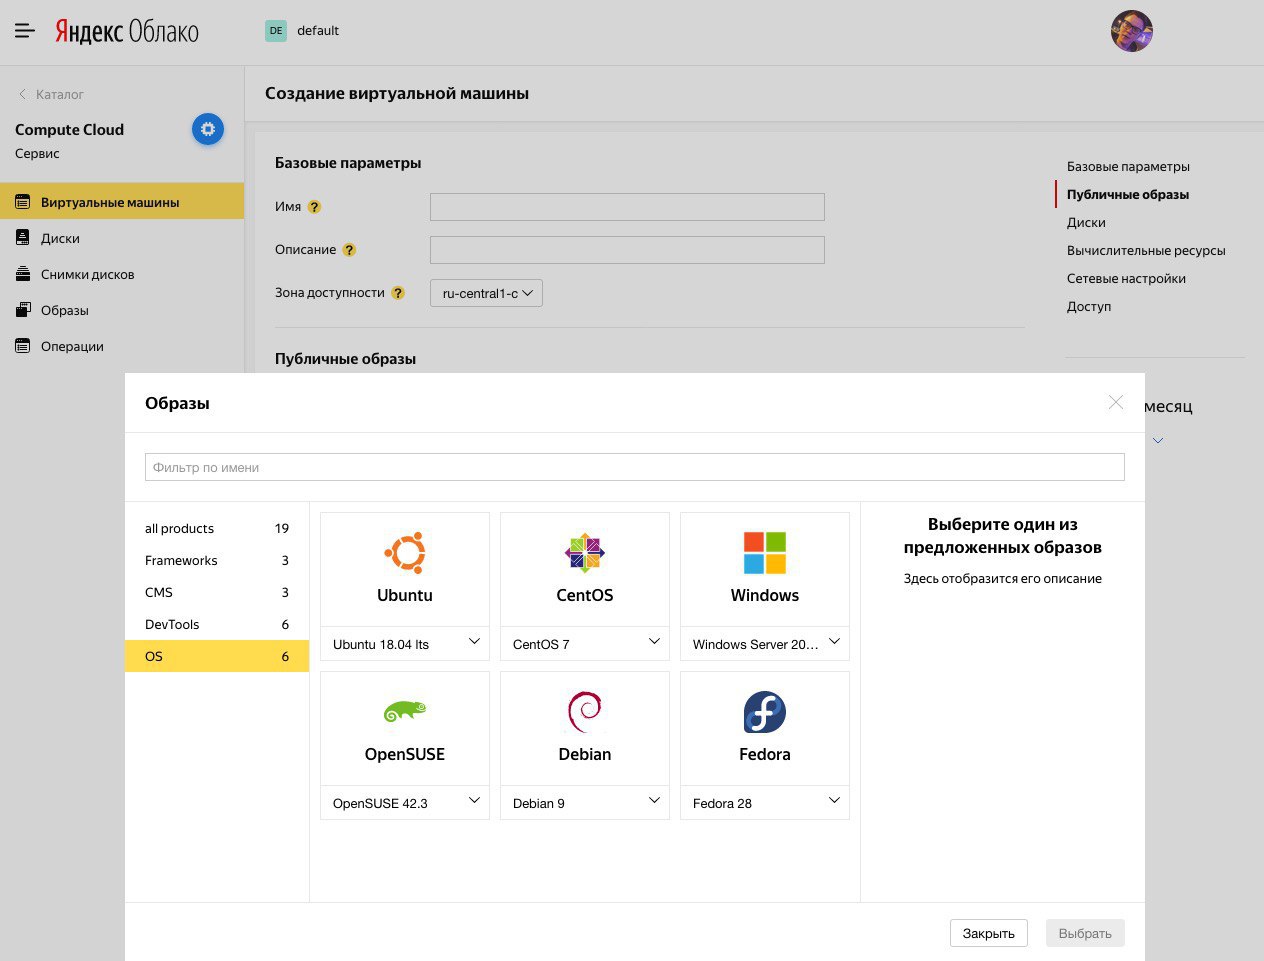Close the Образы dialog with X
1264x961 pixels.
click(x=1116, y=402)
